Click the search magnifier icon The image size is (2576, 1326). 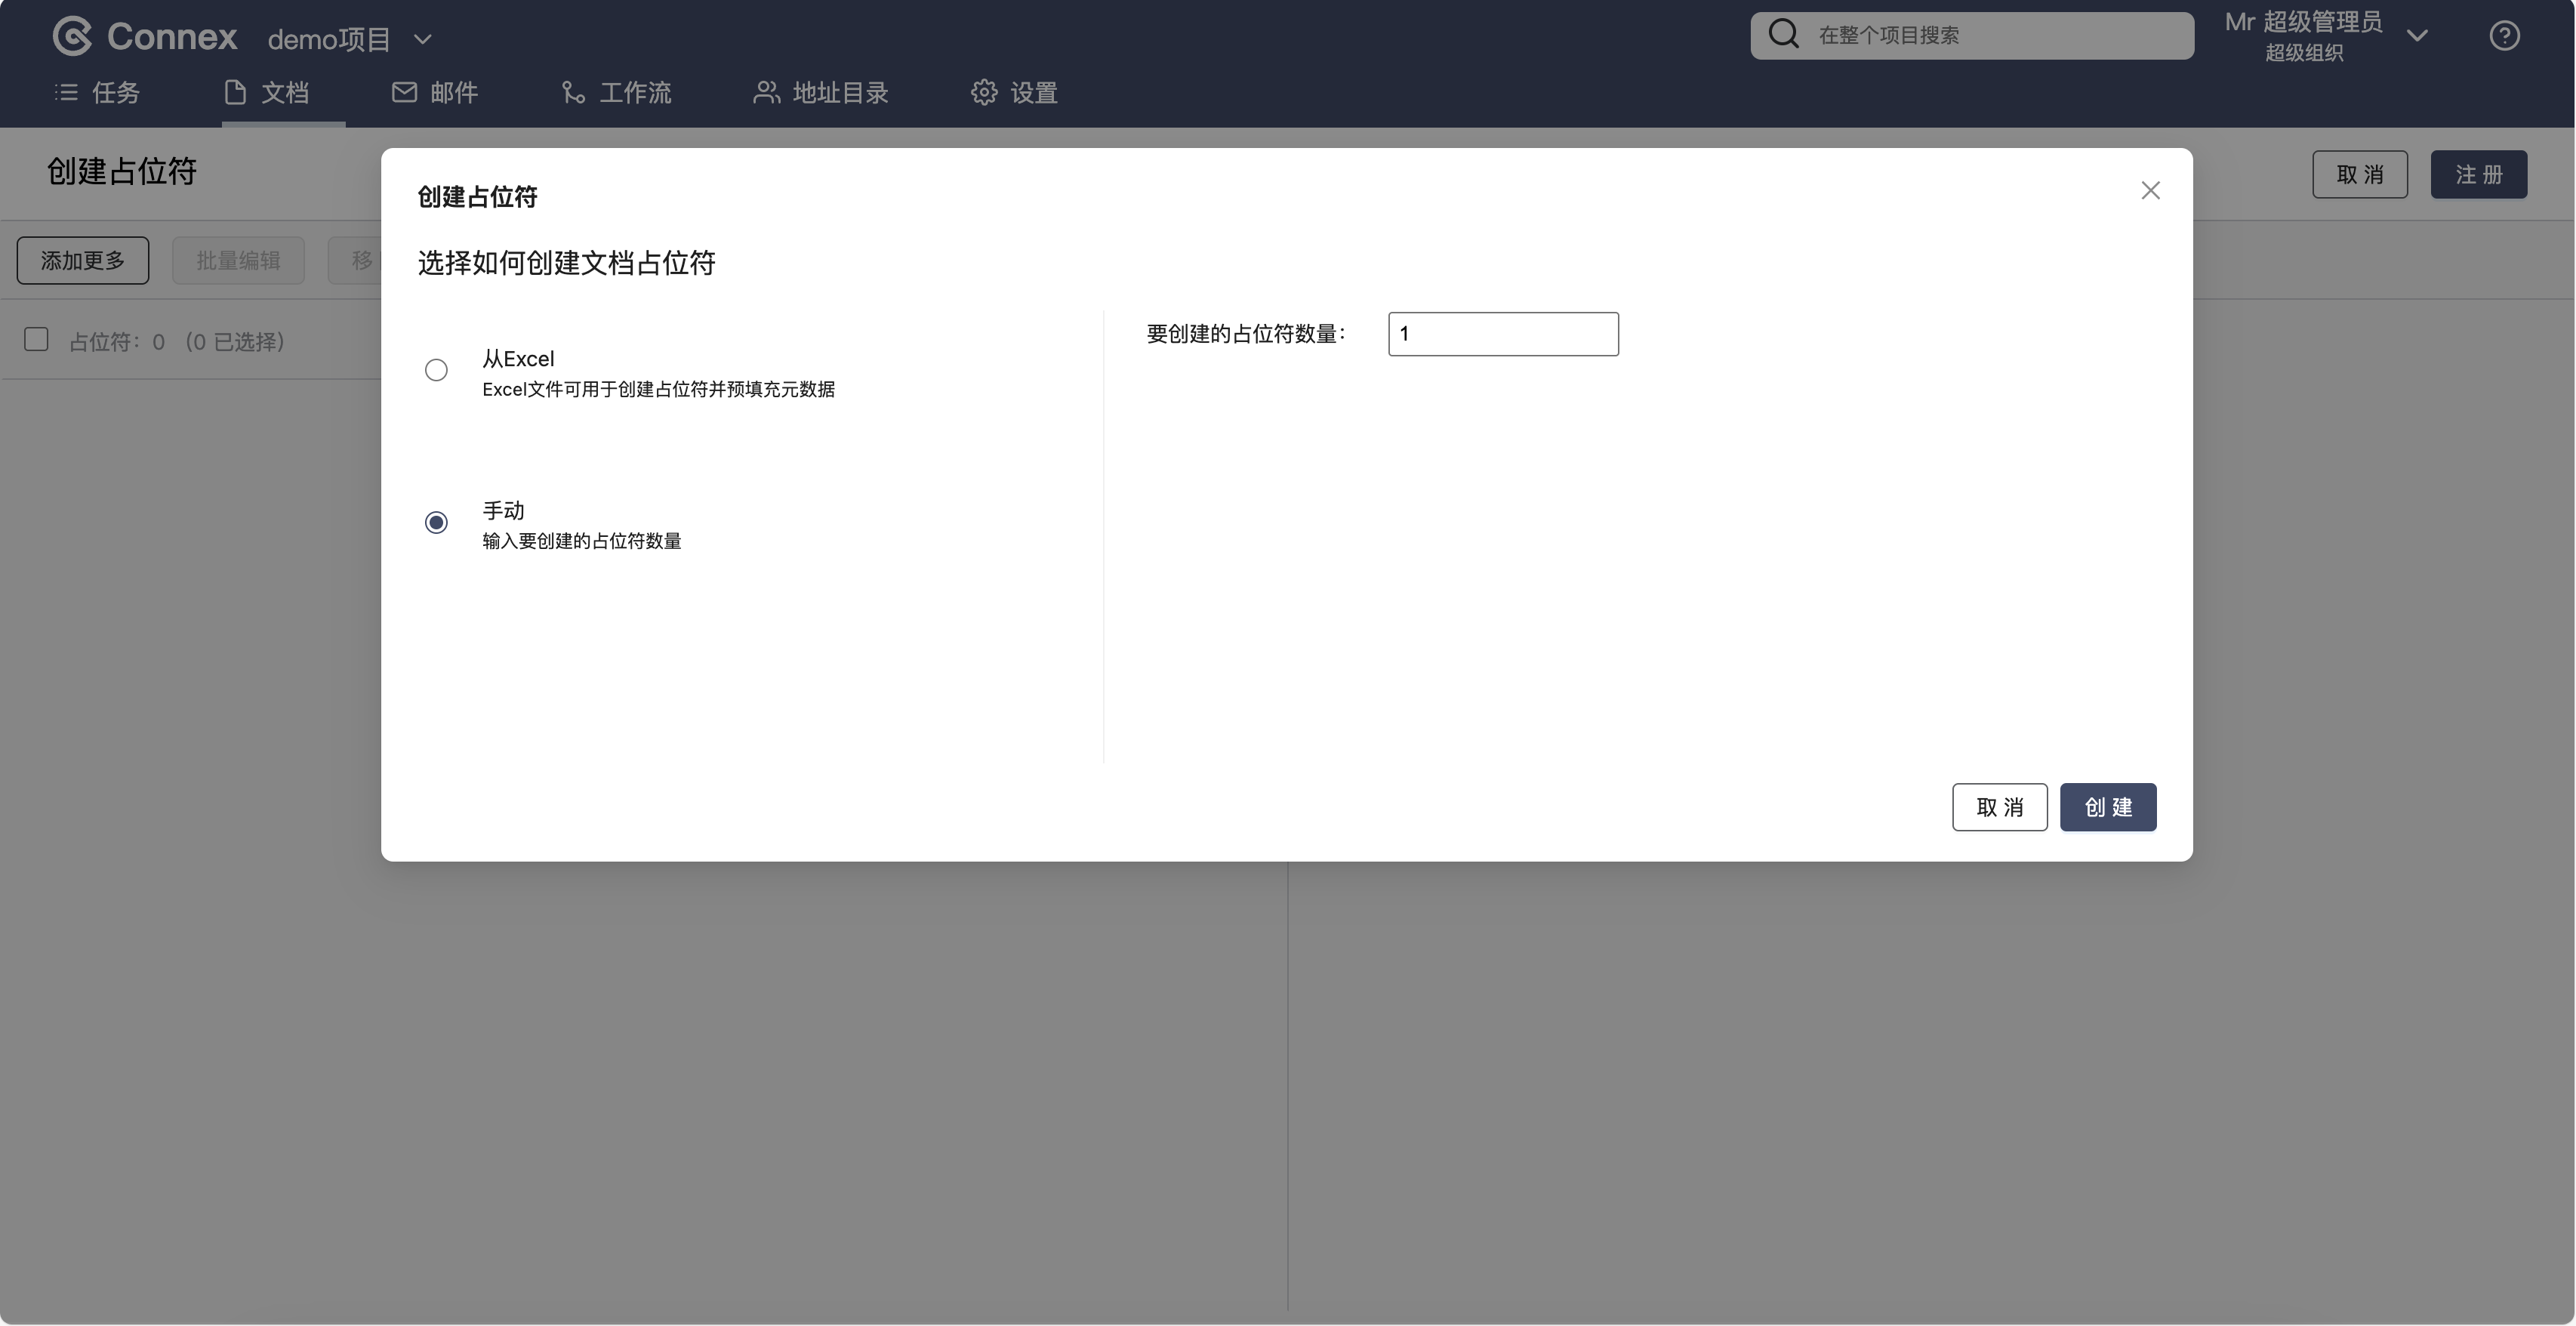click(x=1783, y=34)
